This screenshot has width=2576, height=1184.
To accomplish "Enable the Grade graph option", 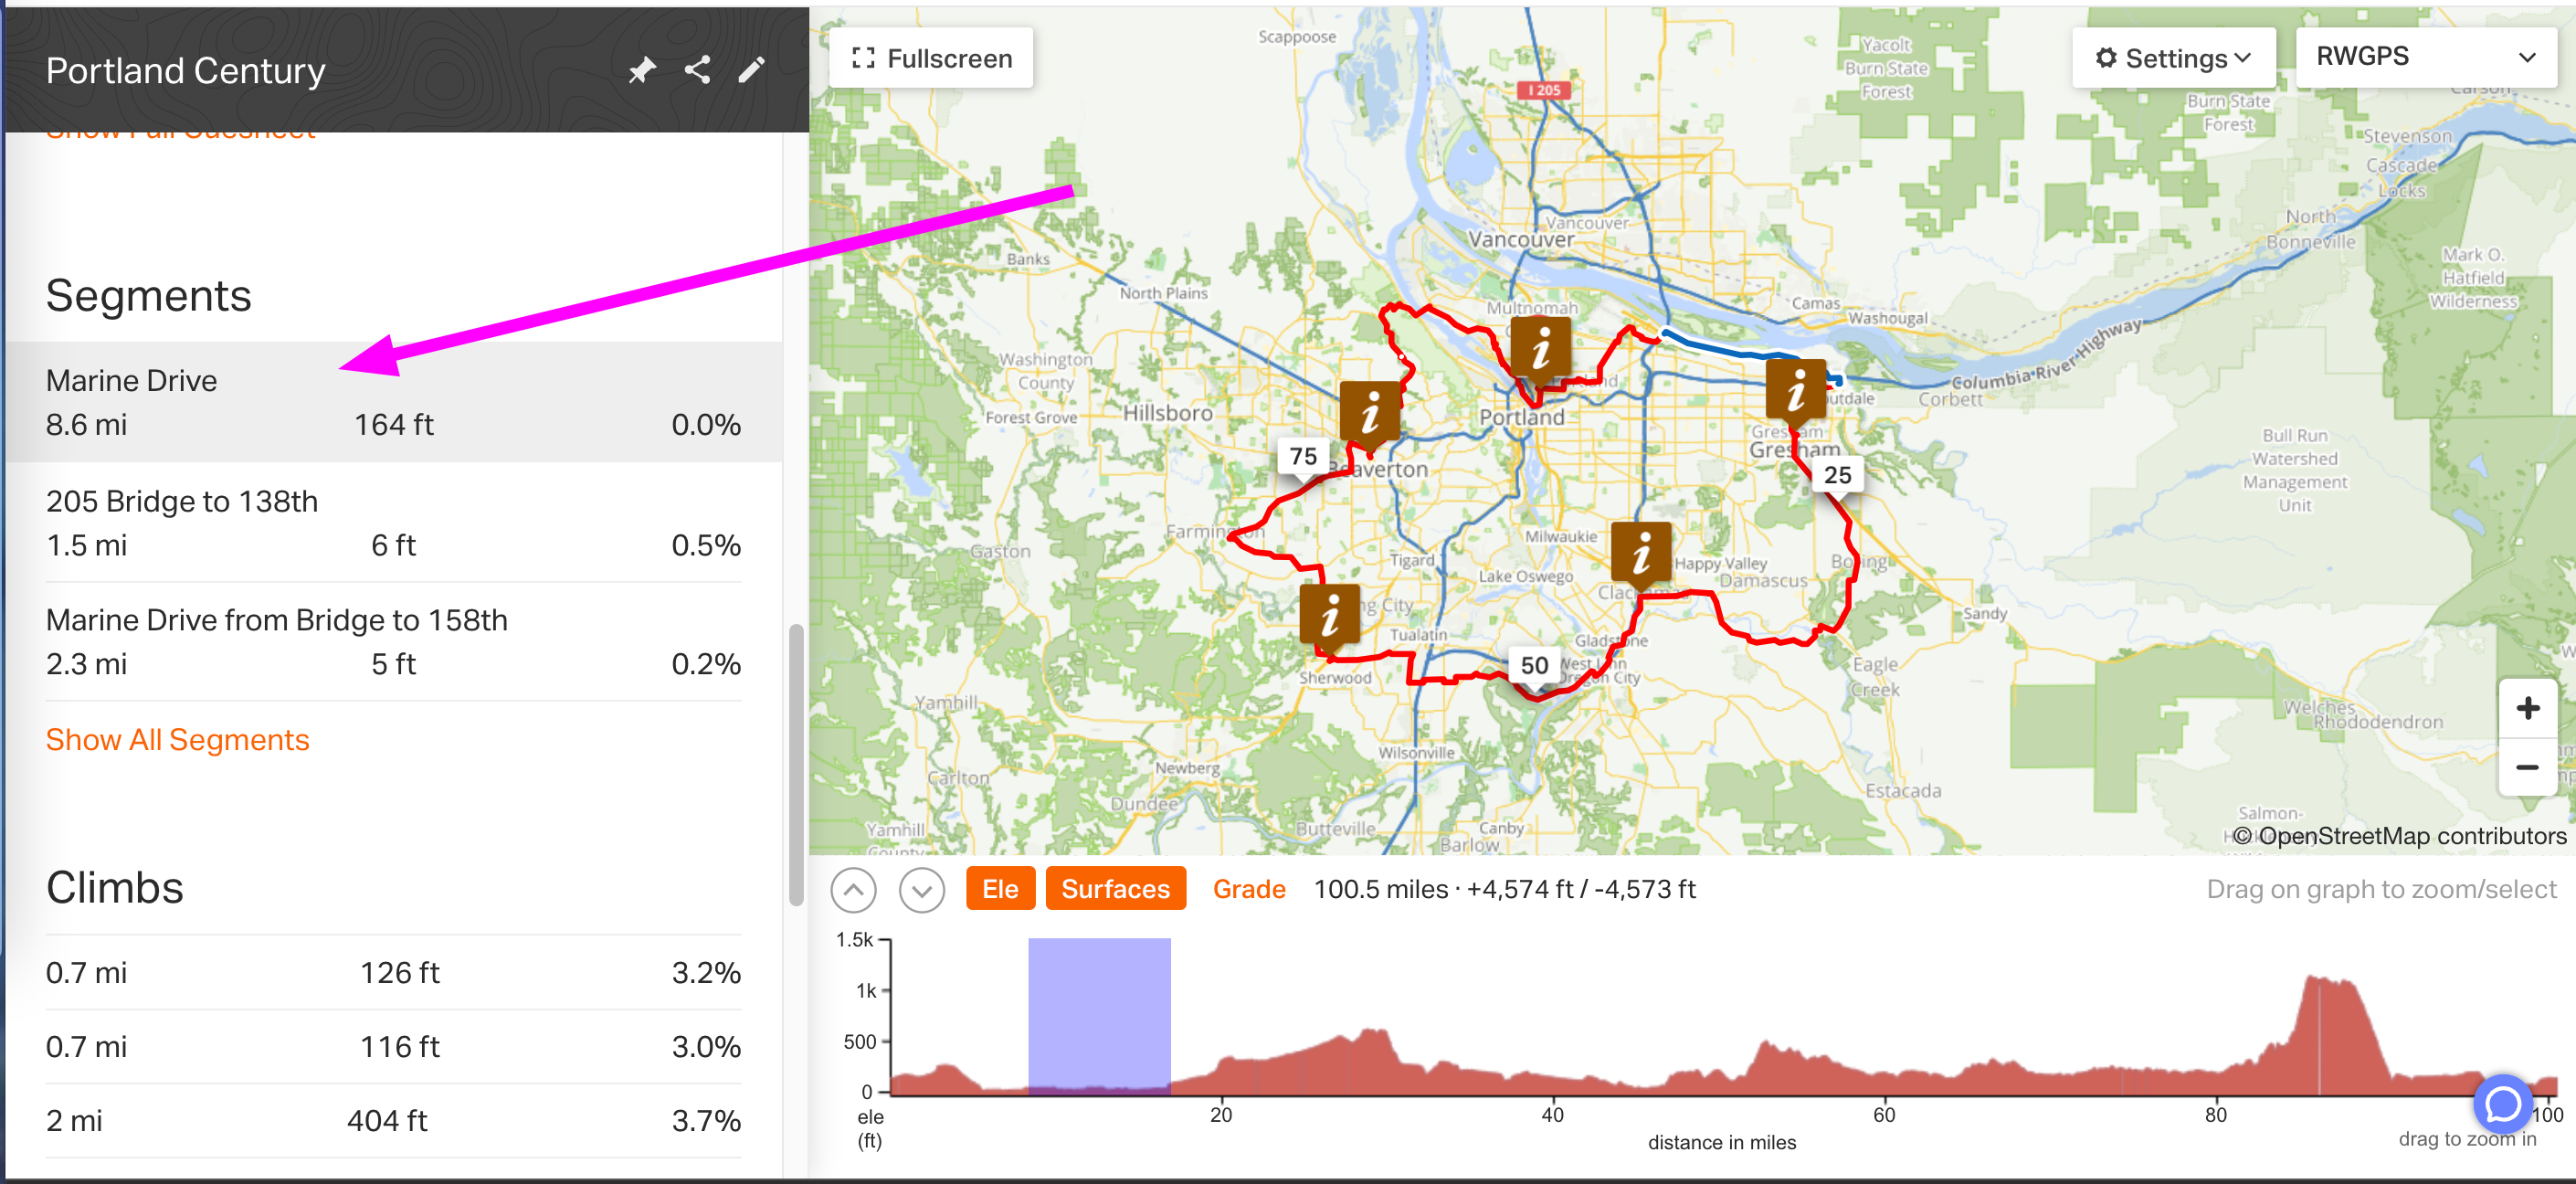I will click(x=1248, y=888).
